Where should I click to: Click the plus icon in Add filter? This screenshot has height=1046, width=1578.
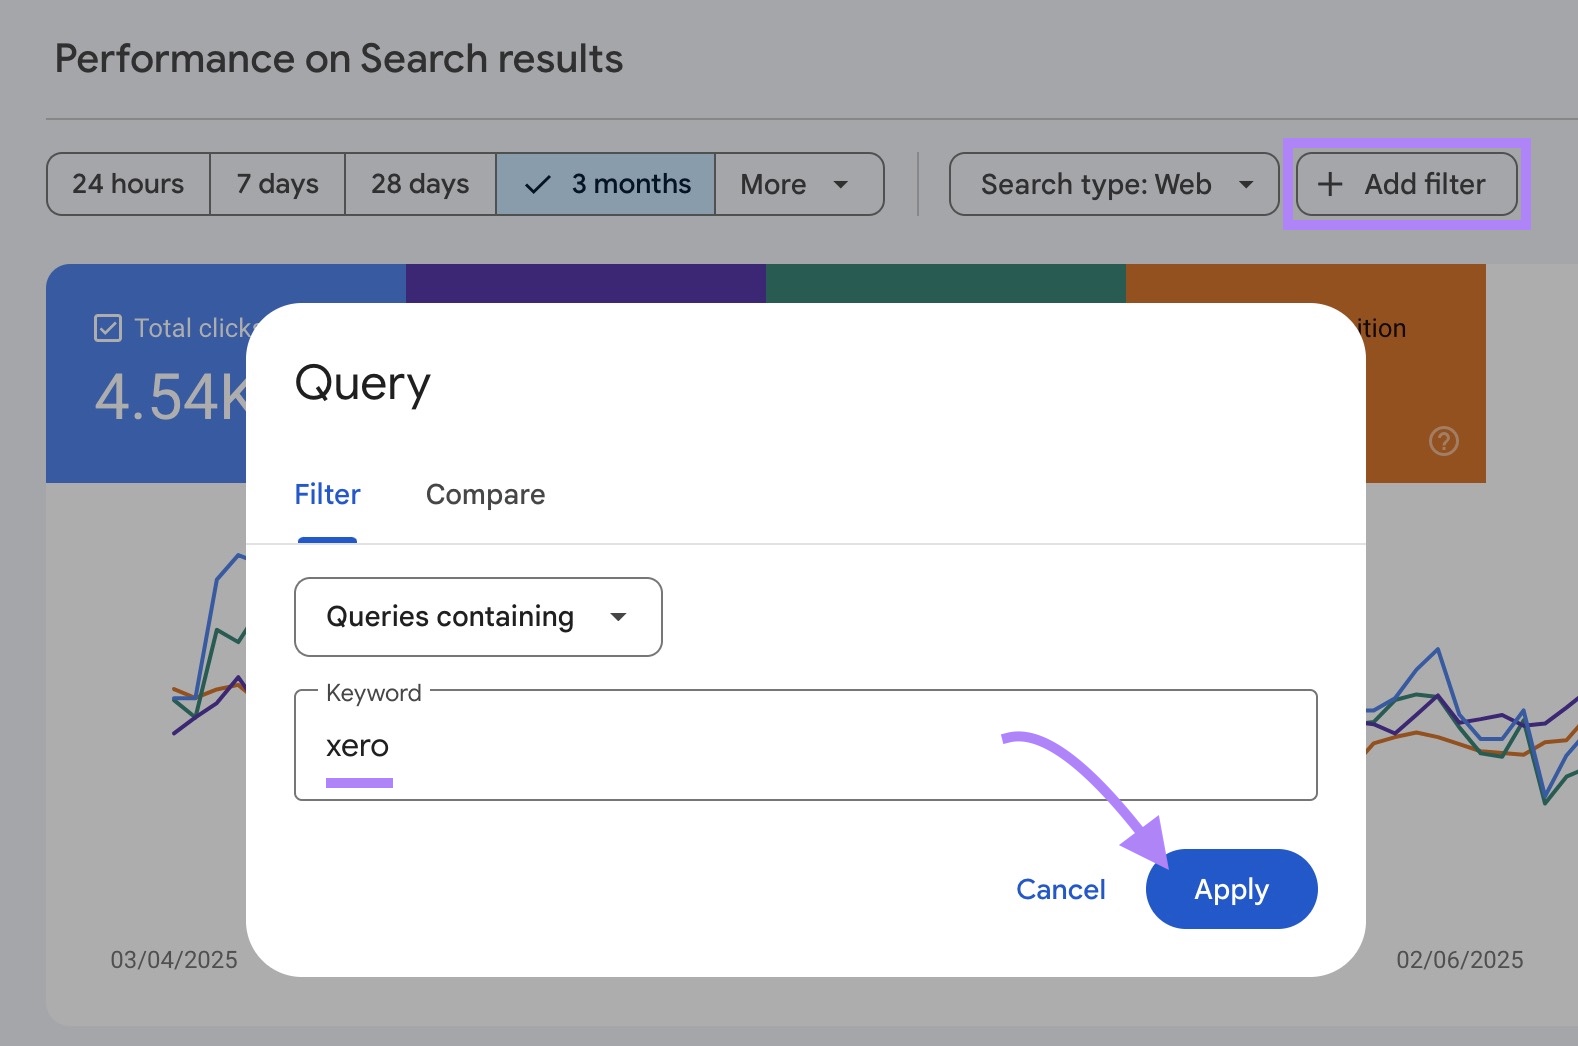(1329, 184)
